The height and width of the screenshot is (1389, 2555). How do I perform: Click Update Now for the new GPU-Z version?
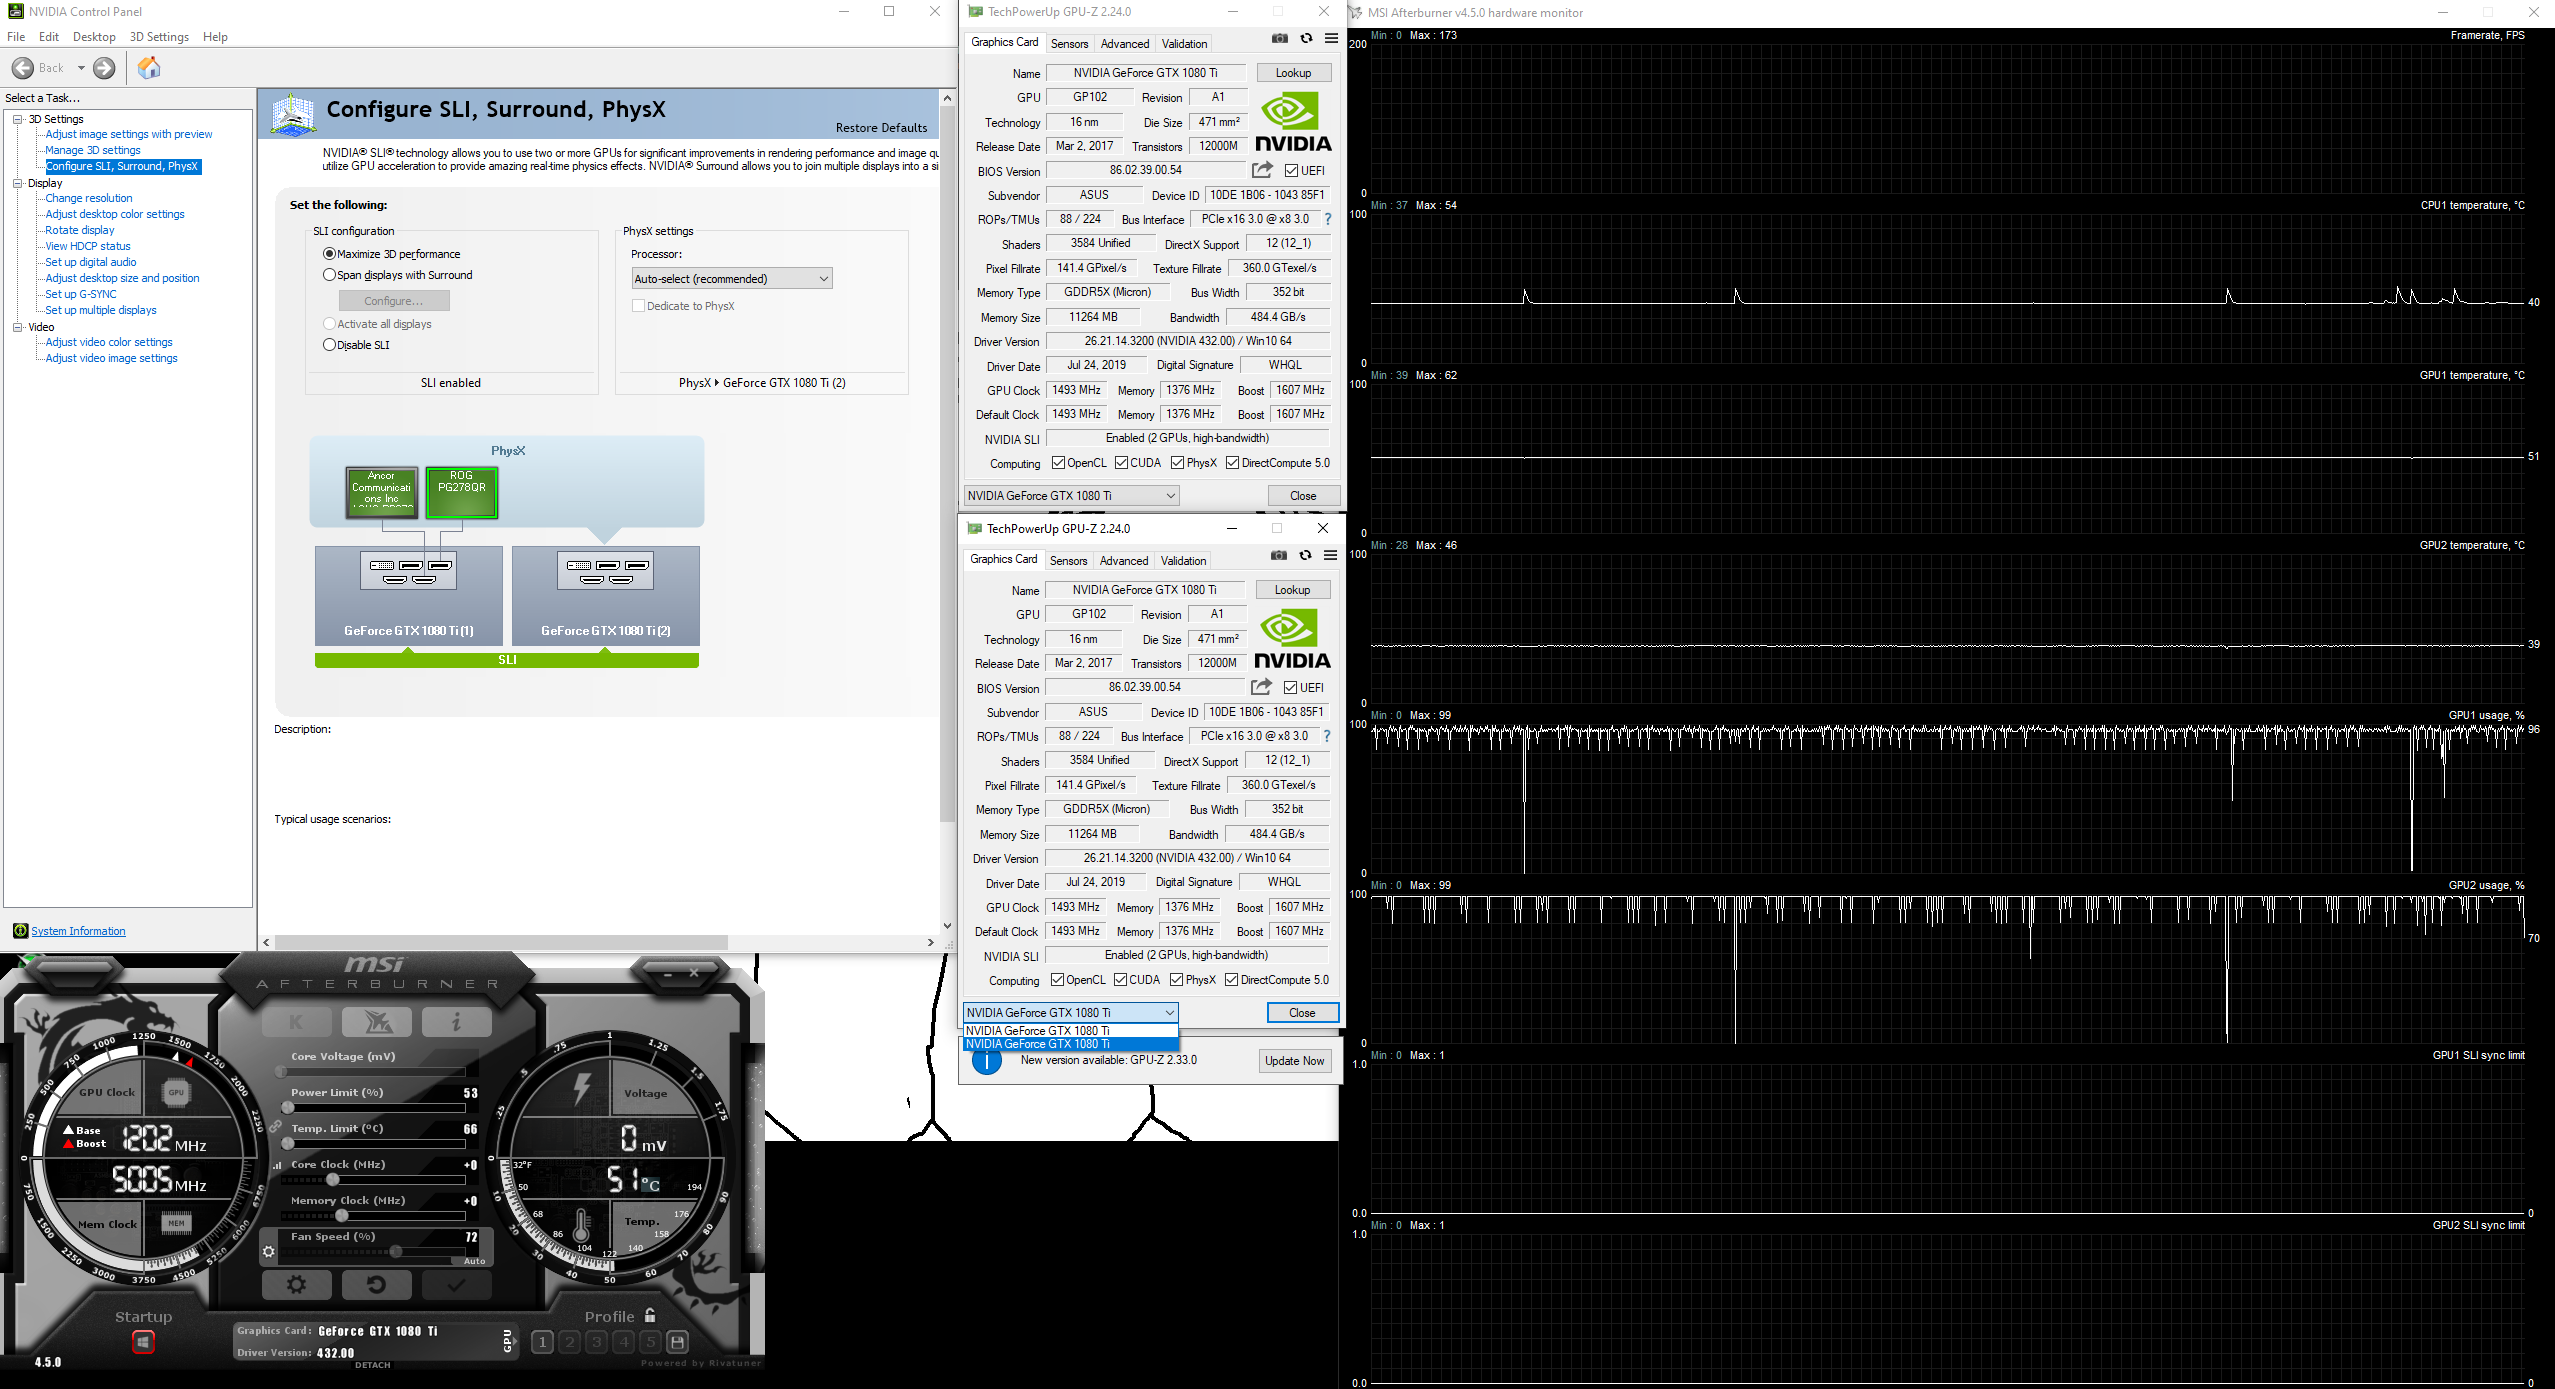pyautogui.click(x=1295, y=1060)
